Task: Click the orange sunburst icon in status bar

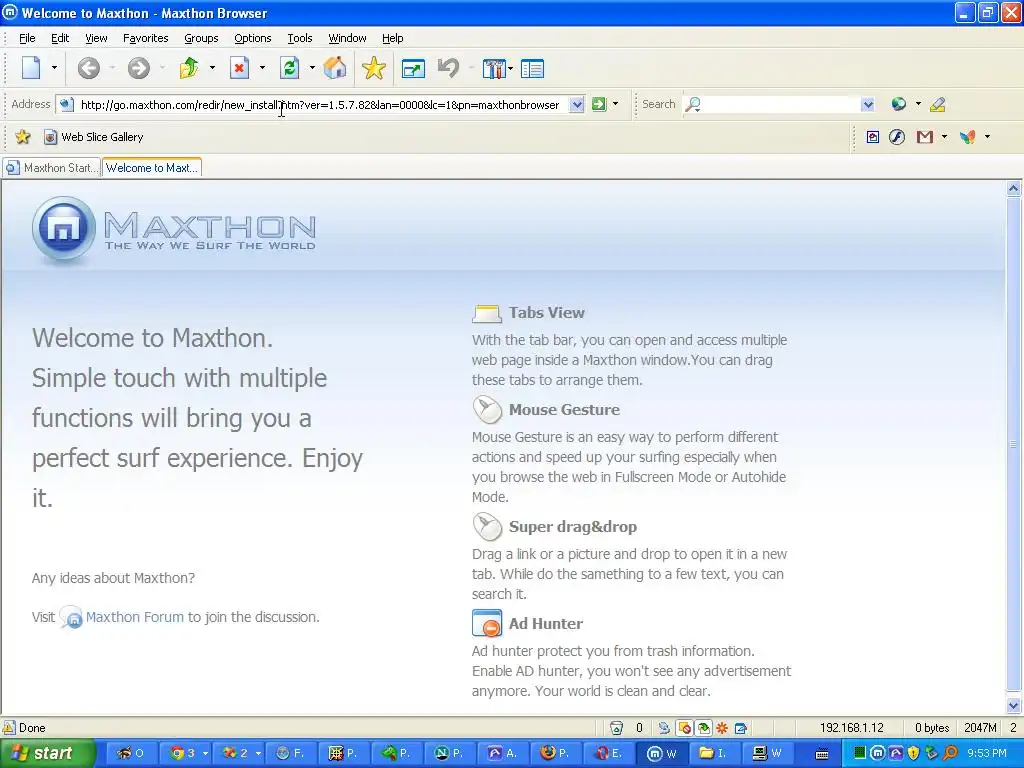Action: point(722,728)
